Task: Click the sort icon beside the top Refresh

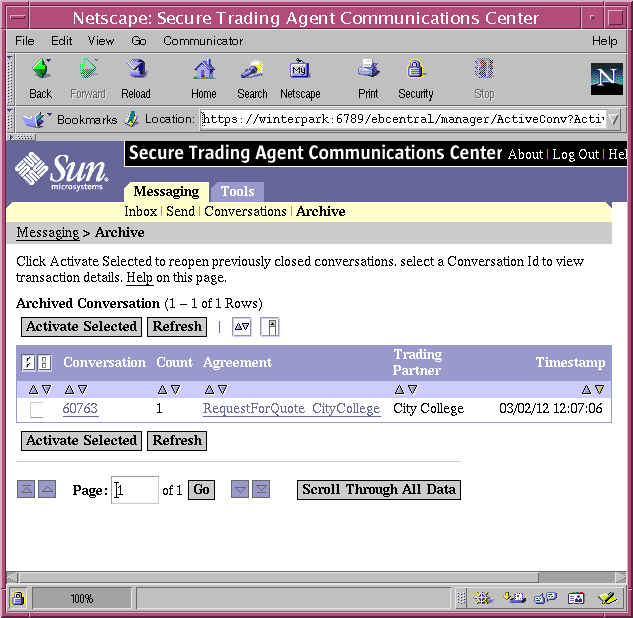Action: point(241,327)
